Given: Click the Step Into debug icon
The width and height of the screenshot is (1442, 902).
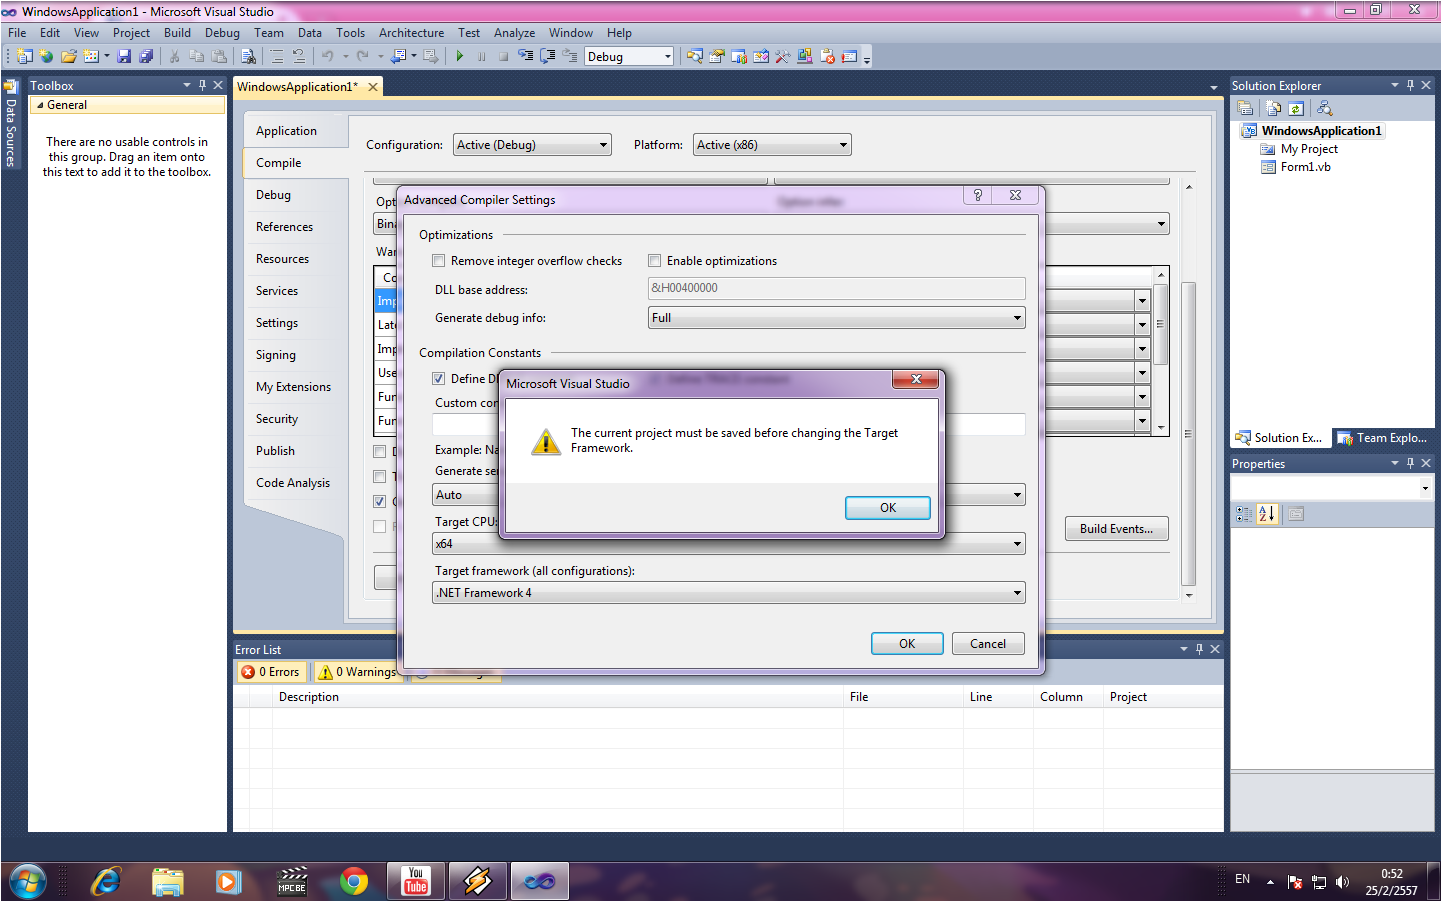Looking at the screenshot, I should coord(525,57).
